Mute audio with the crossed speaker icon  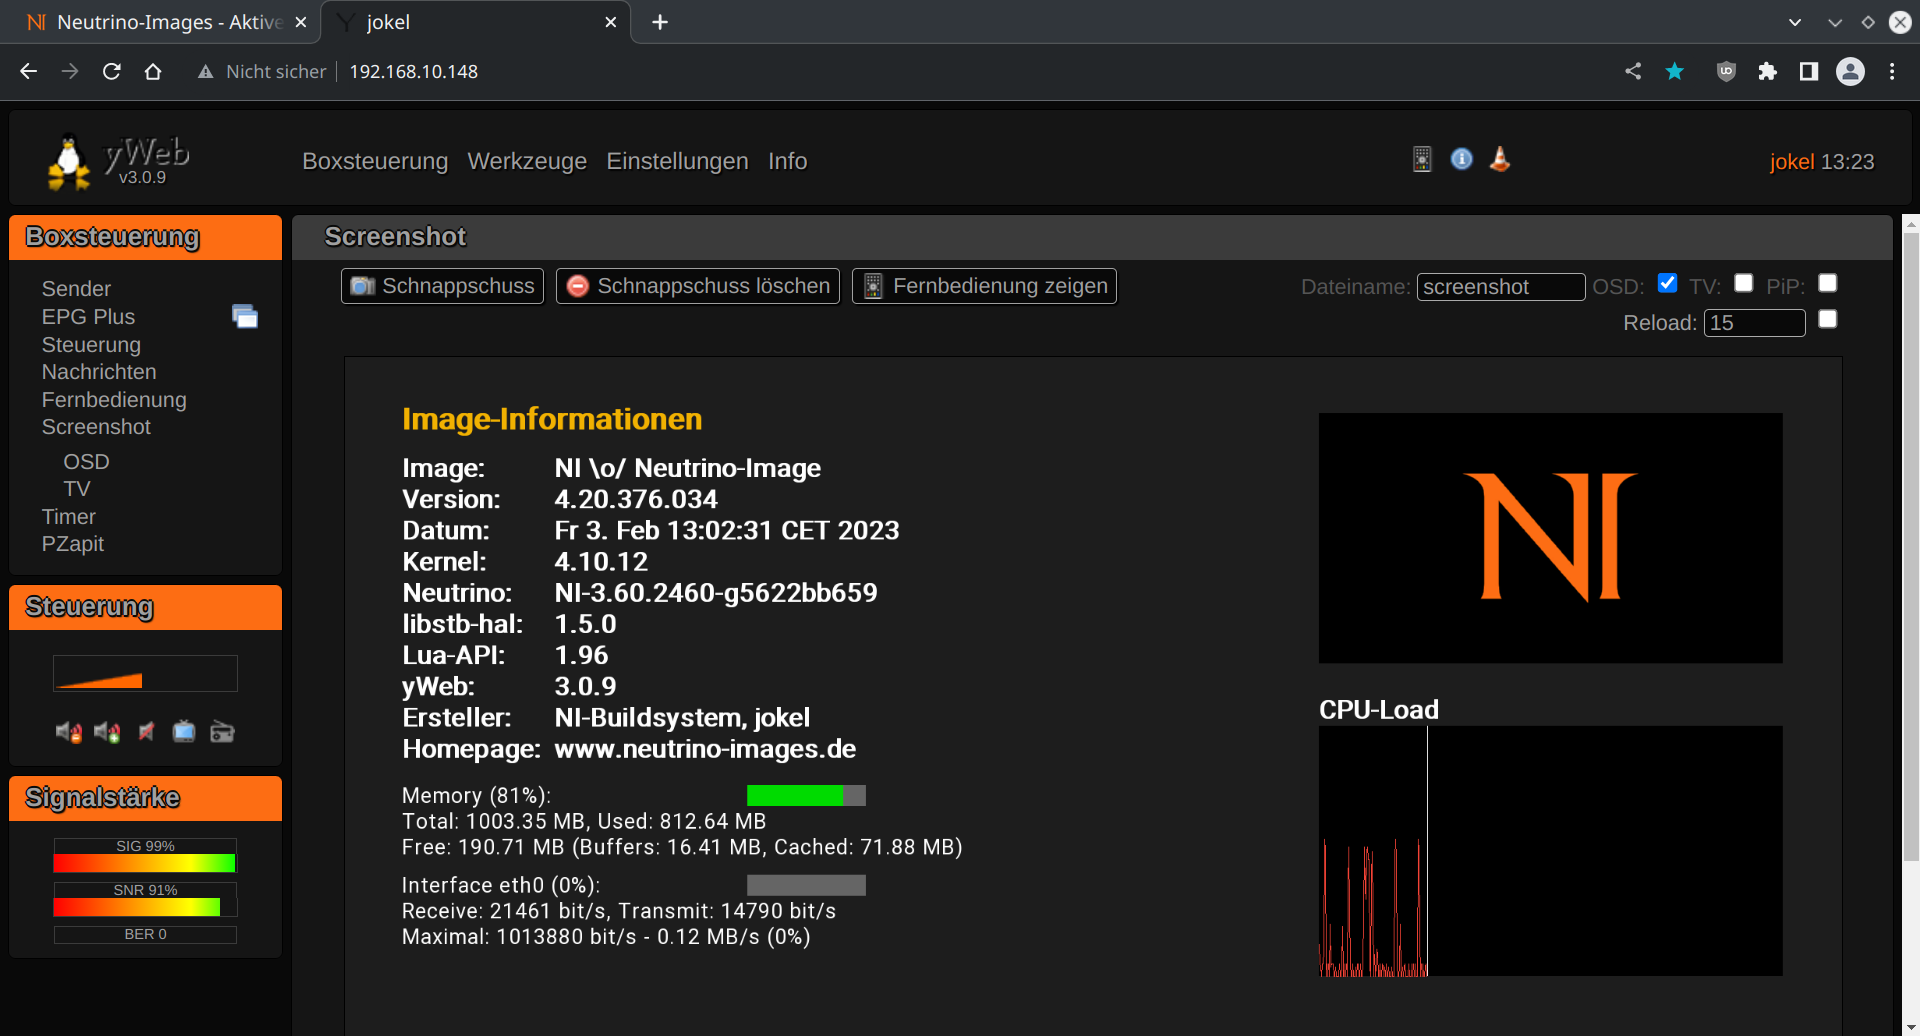[146, 732]
